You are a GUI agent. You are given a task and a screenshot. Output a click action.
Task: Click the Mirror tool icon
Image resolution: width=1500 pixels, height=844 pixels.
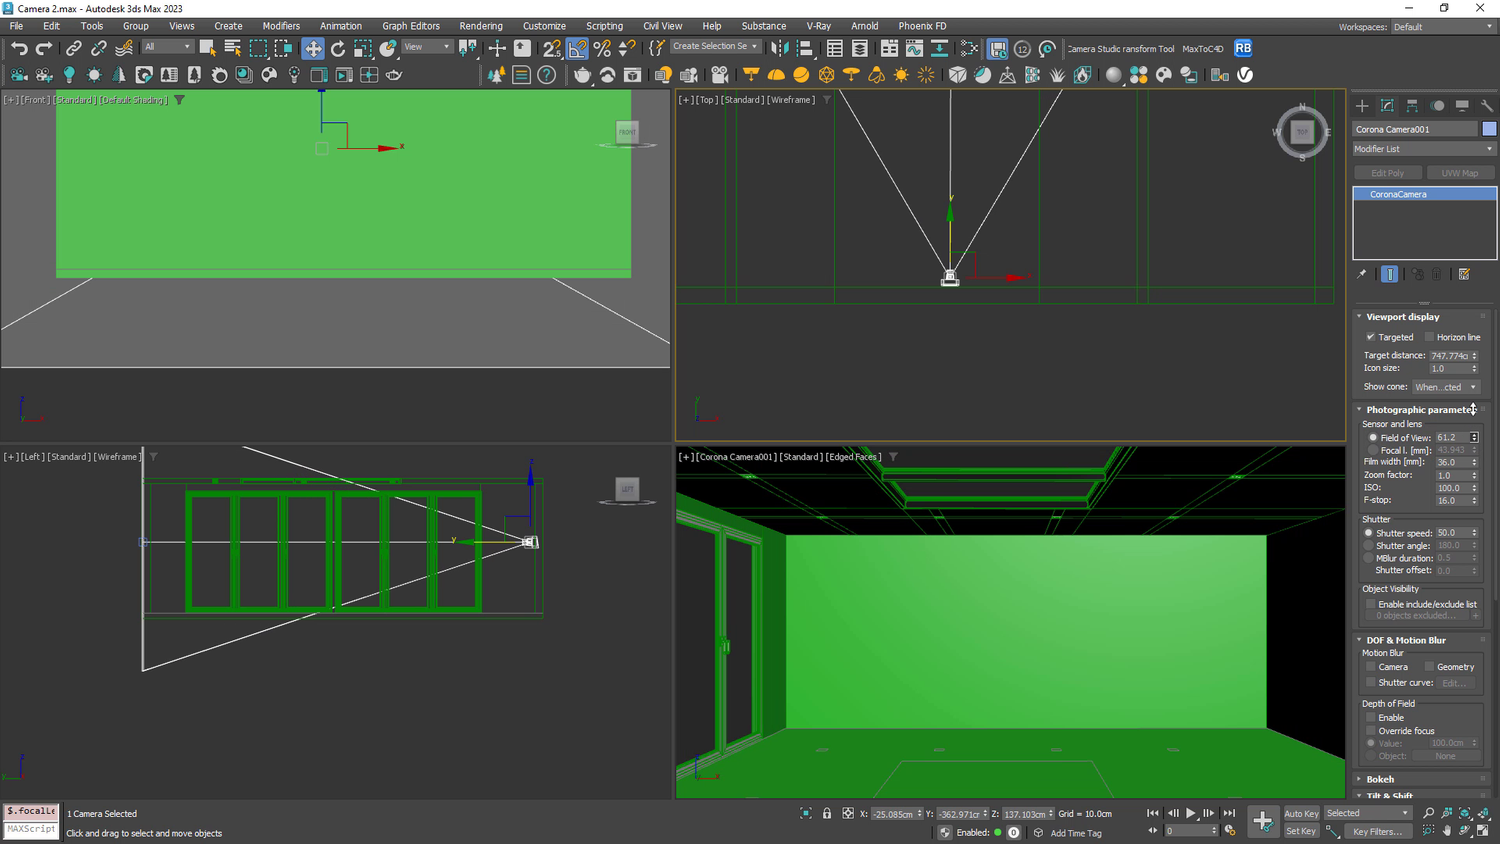(779, 48)
